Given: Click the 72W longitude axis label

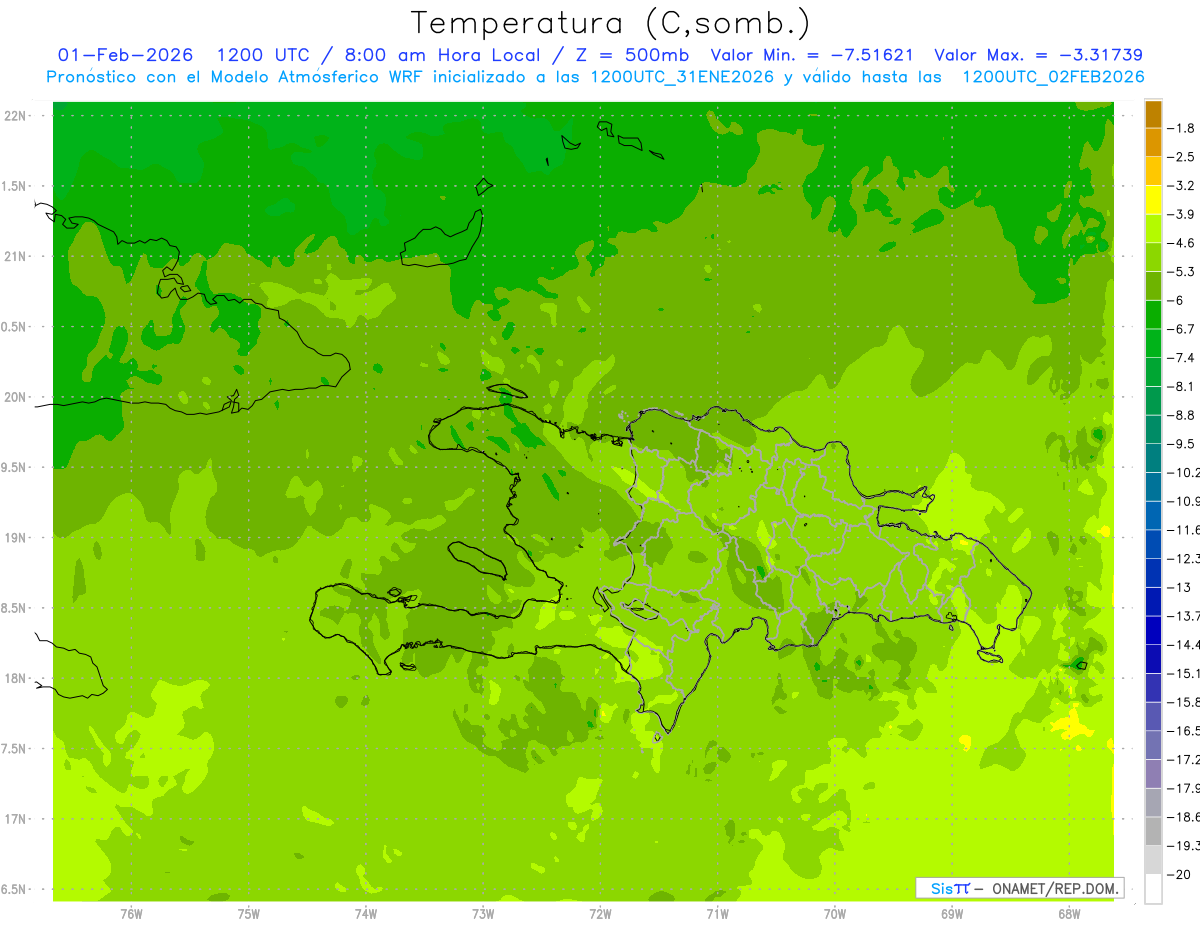Looking at the screenshot, I should [600, 914].
